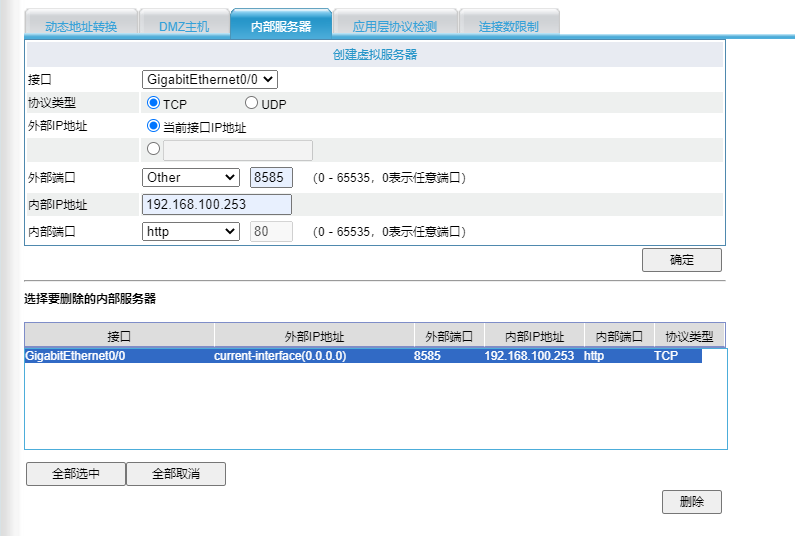
Task: Click the 内部IP地址 field 192.168.100.253
Action: [217, 204]
